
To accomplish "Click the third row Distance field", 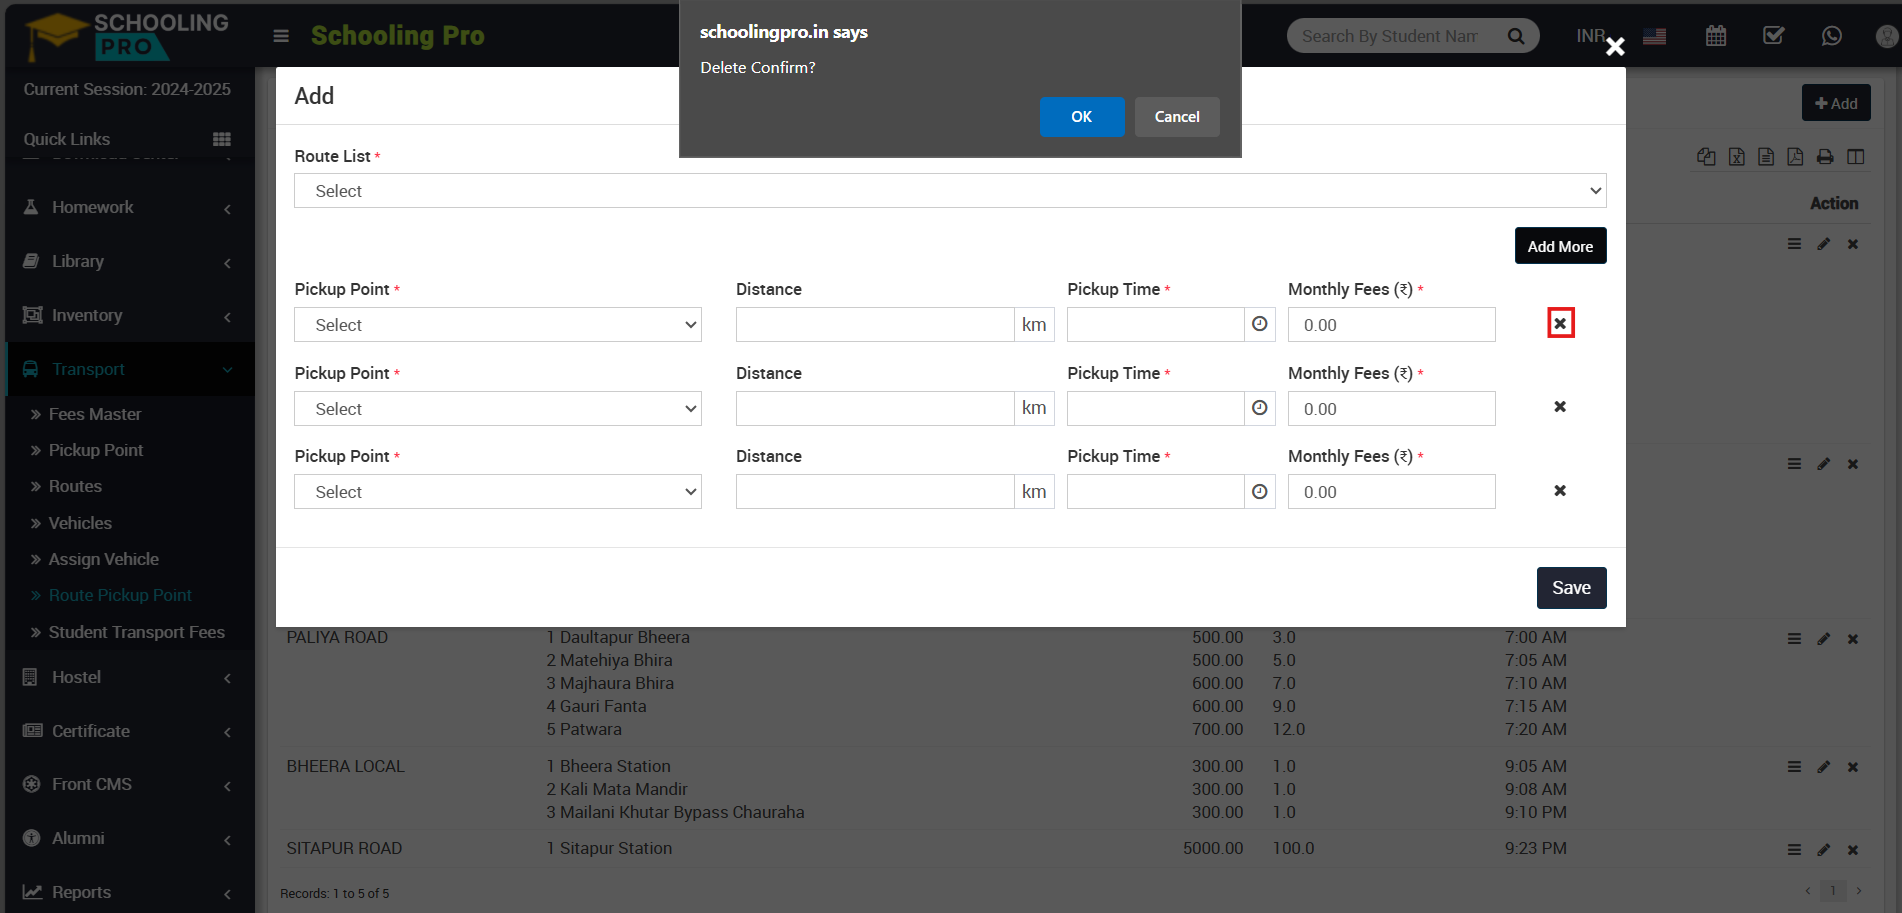I will pyautogui.click(x=875, y=492).
